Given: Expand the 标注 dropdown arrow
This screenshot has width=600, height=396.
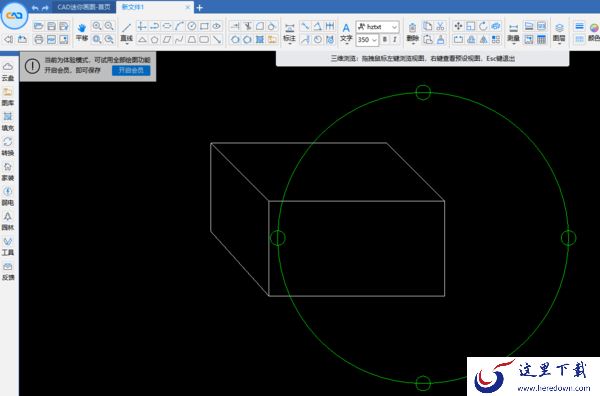Looking at the screenshot, I should [x=289, y=44].
